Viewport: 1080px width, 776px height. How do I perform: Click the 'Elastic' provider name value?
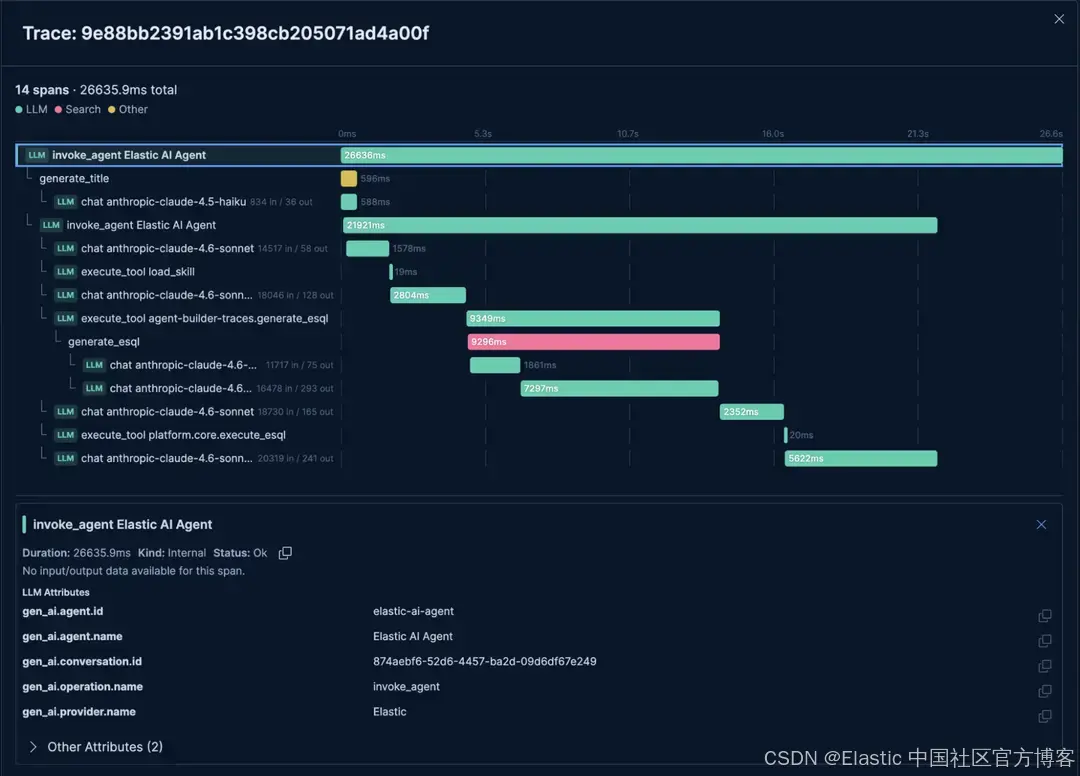coord(389,712)
